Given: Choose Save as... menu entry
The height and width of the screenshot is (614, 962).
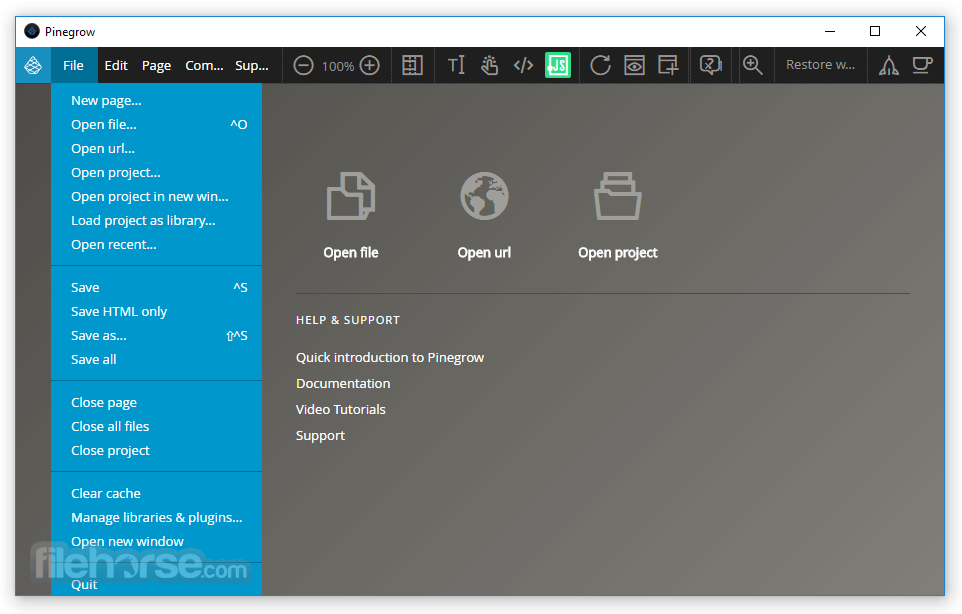Looking at the screenshot, I should tap(156, 335).
